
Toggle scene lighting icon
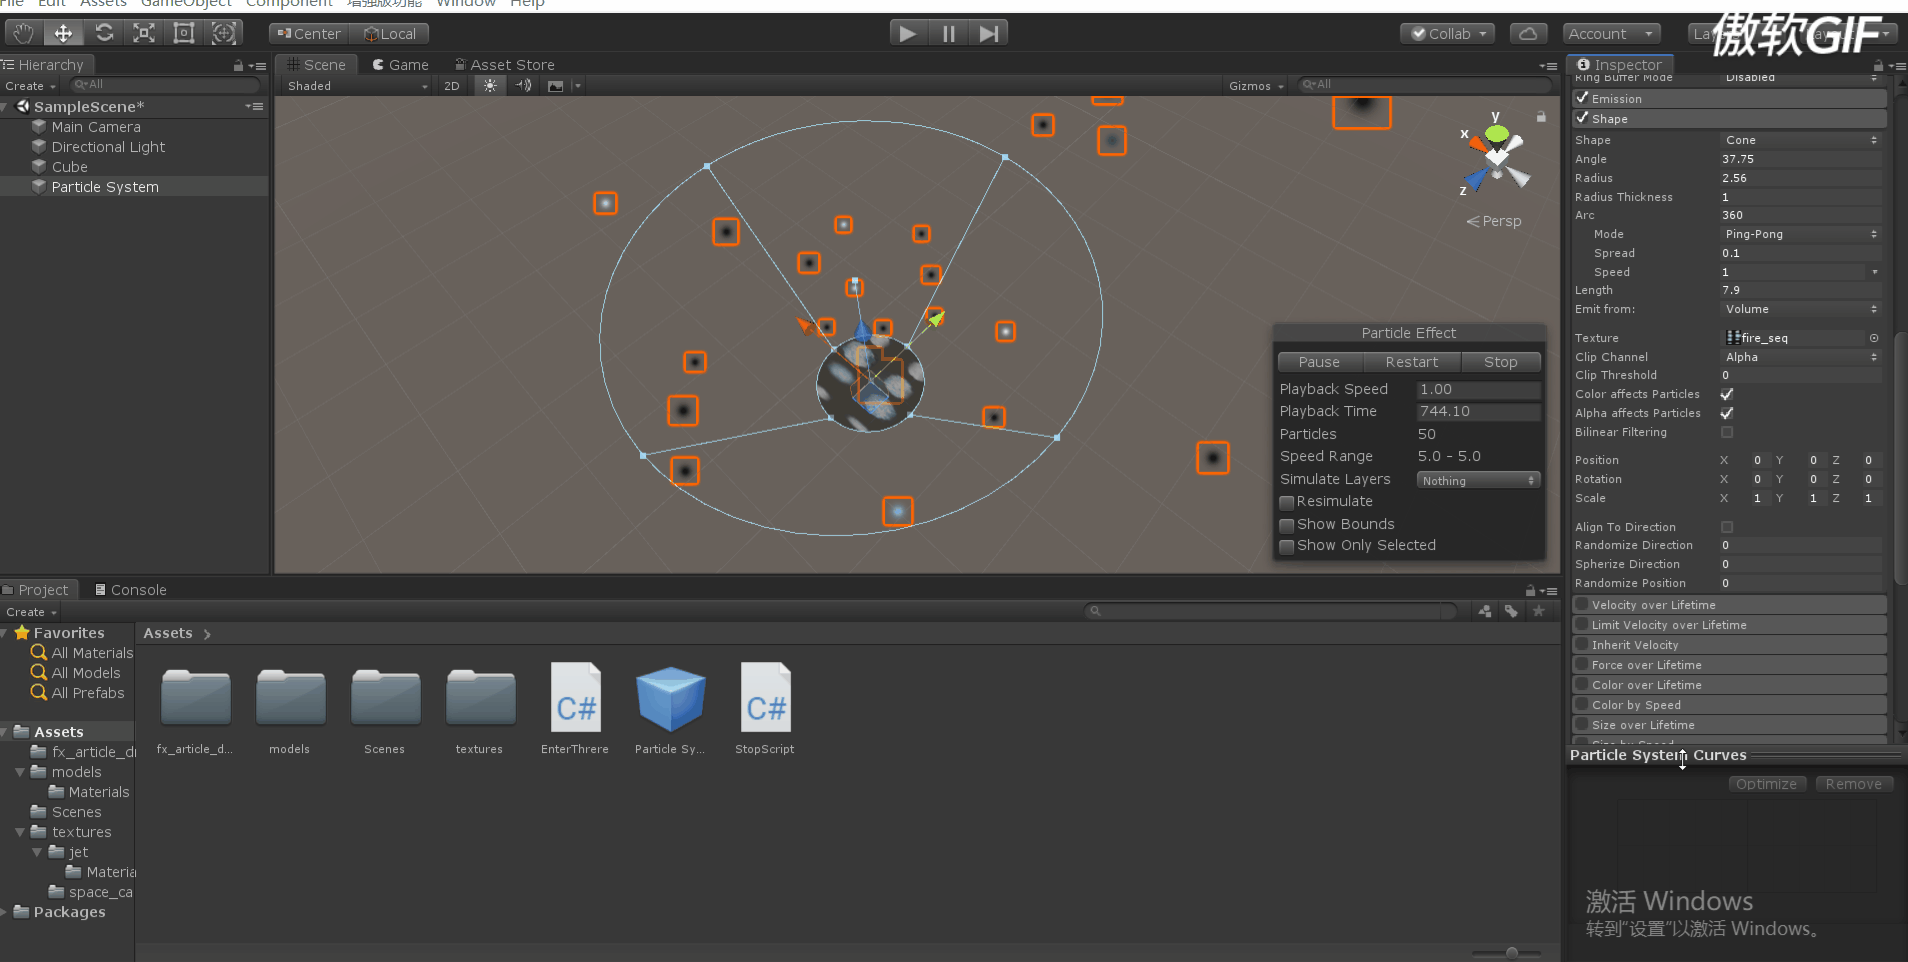coord(490,86)
